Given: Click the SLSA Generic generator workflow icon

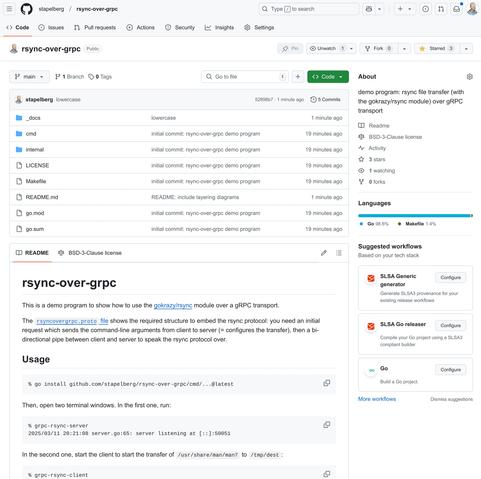Looking at the screenshot, I should 371,278.
